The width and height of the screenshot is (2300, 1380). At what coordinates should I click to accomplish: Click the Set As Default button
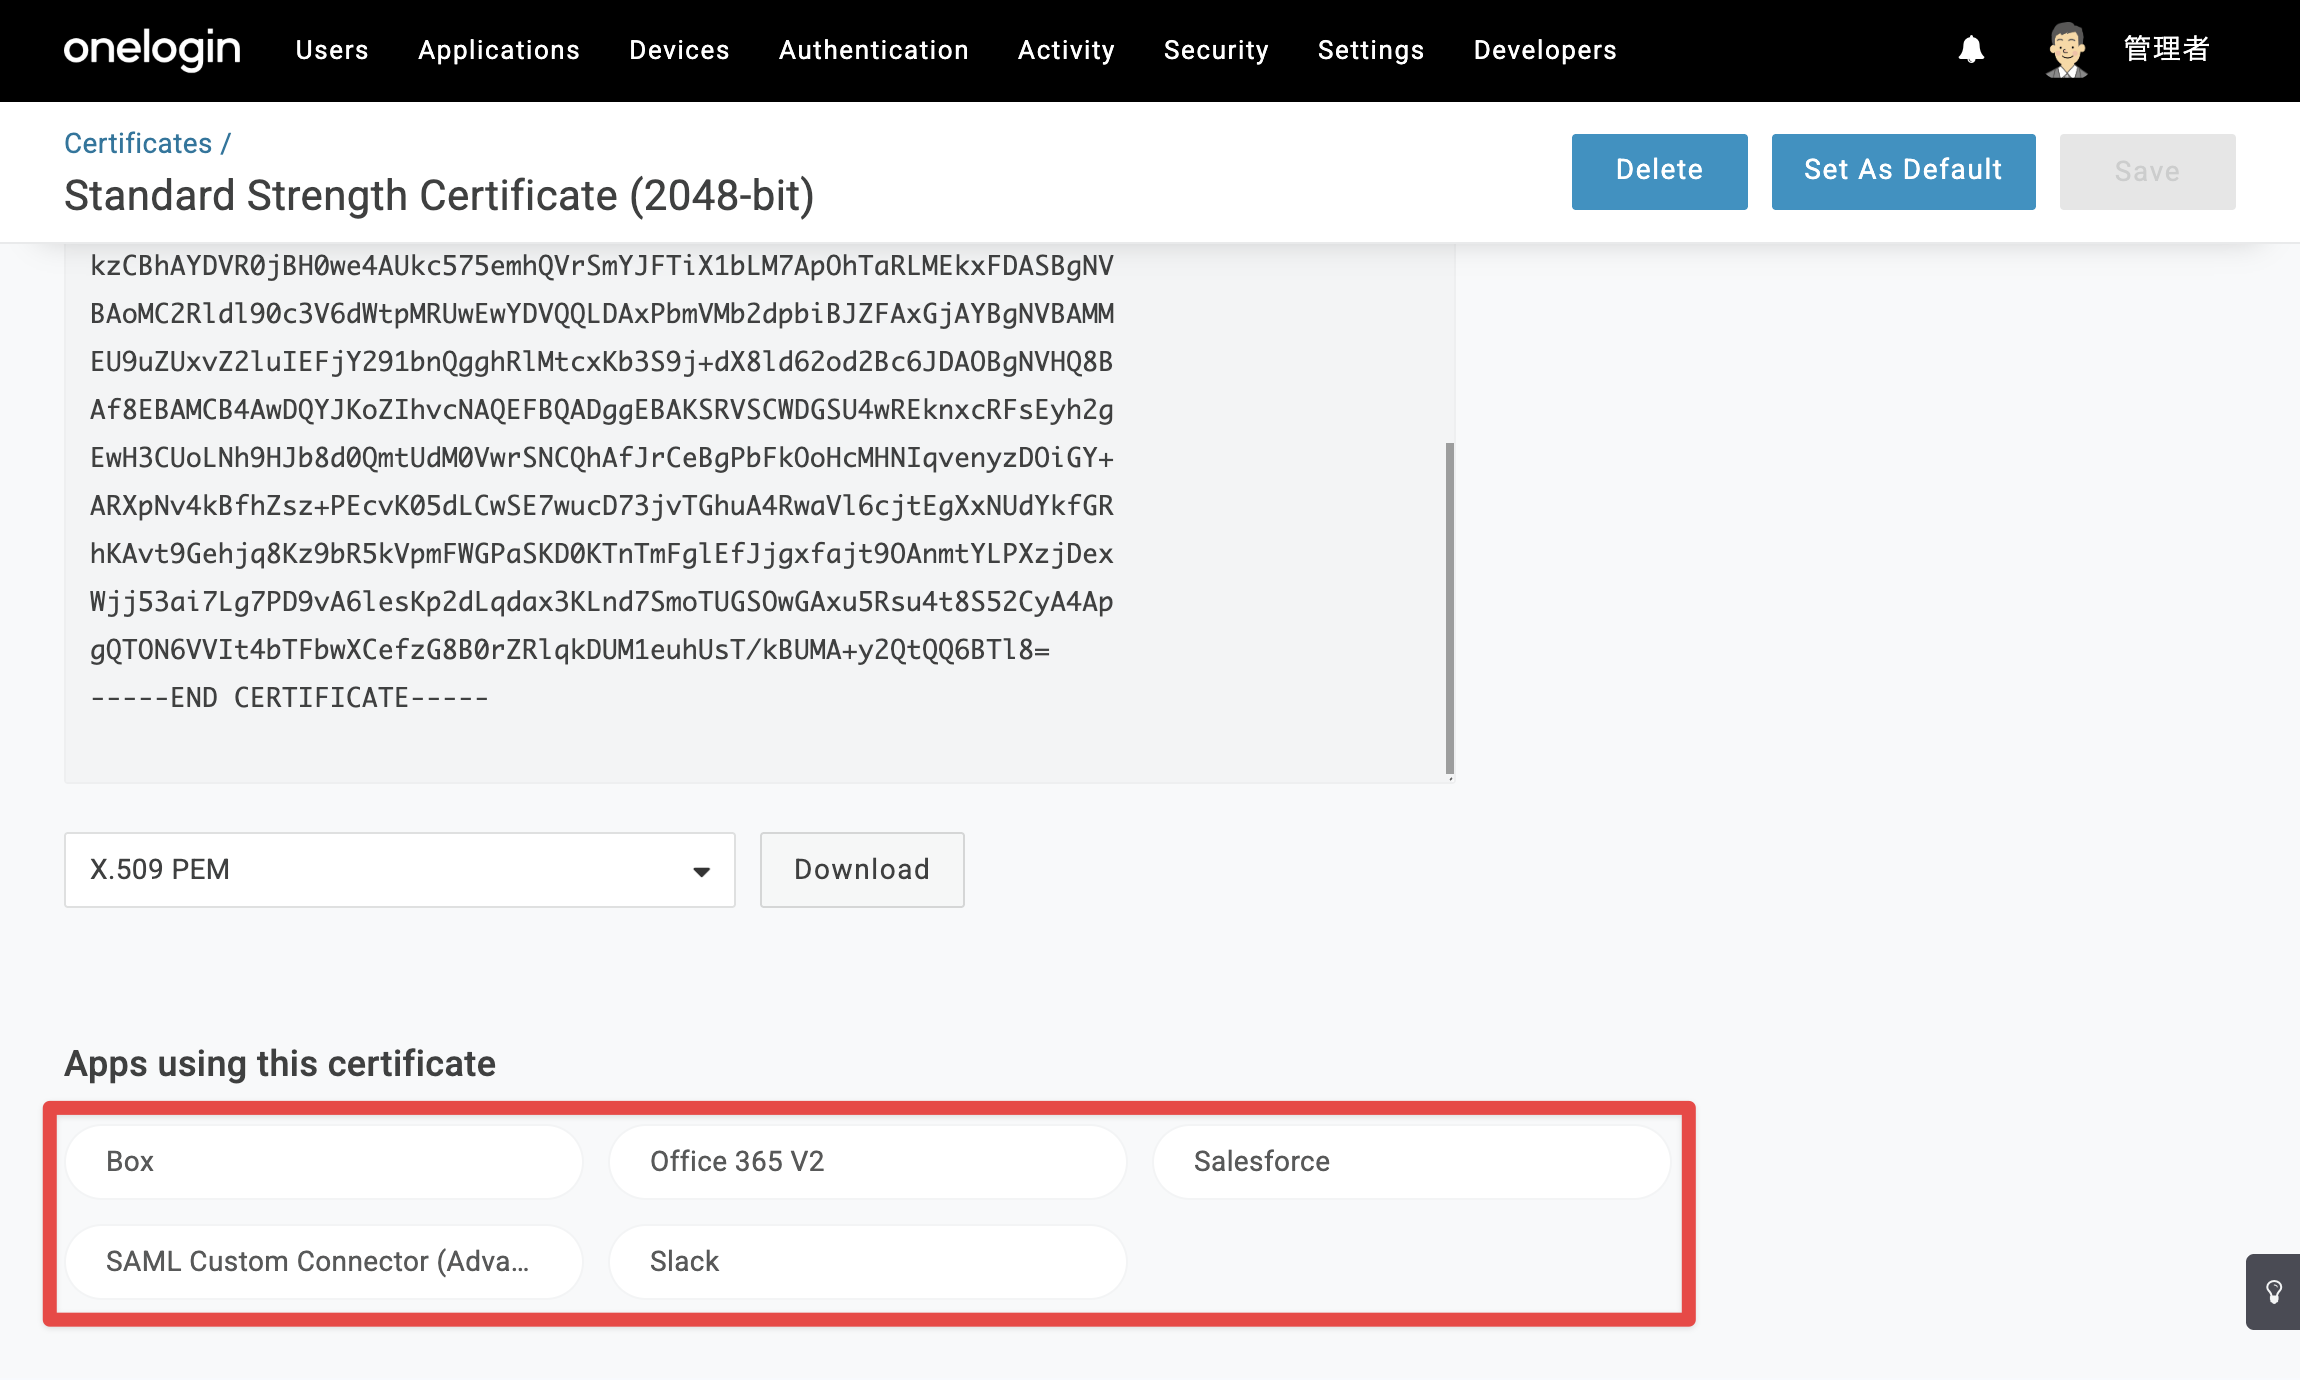(1903, 171)
